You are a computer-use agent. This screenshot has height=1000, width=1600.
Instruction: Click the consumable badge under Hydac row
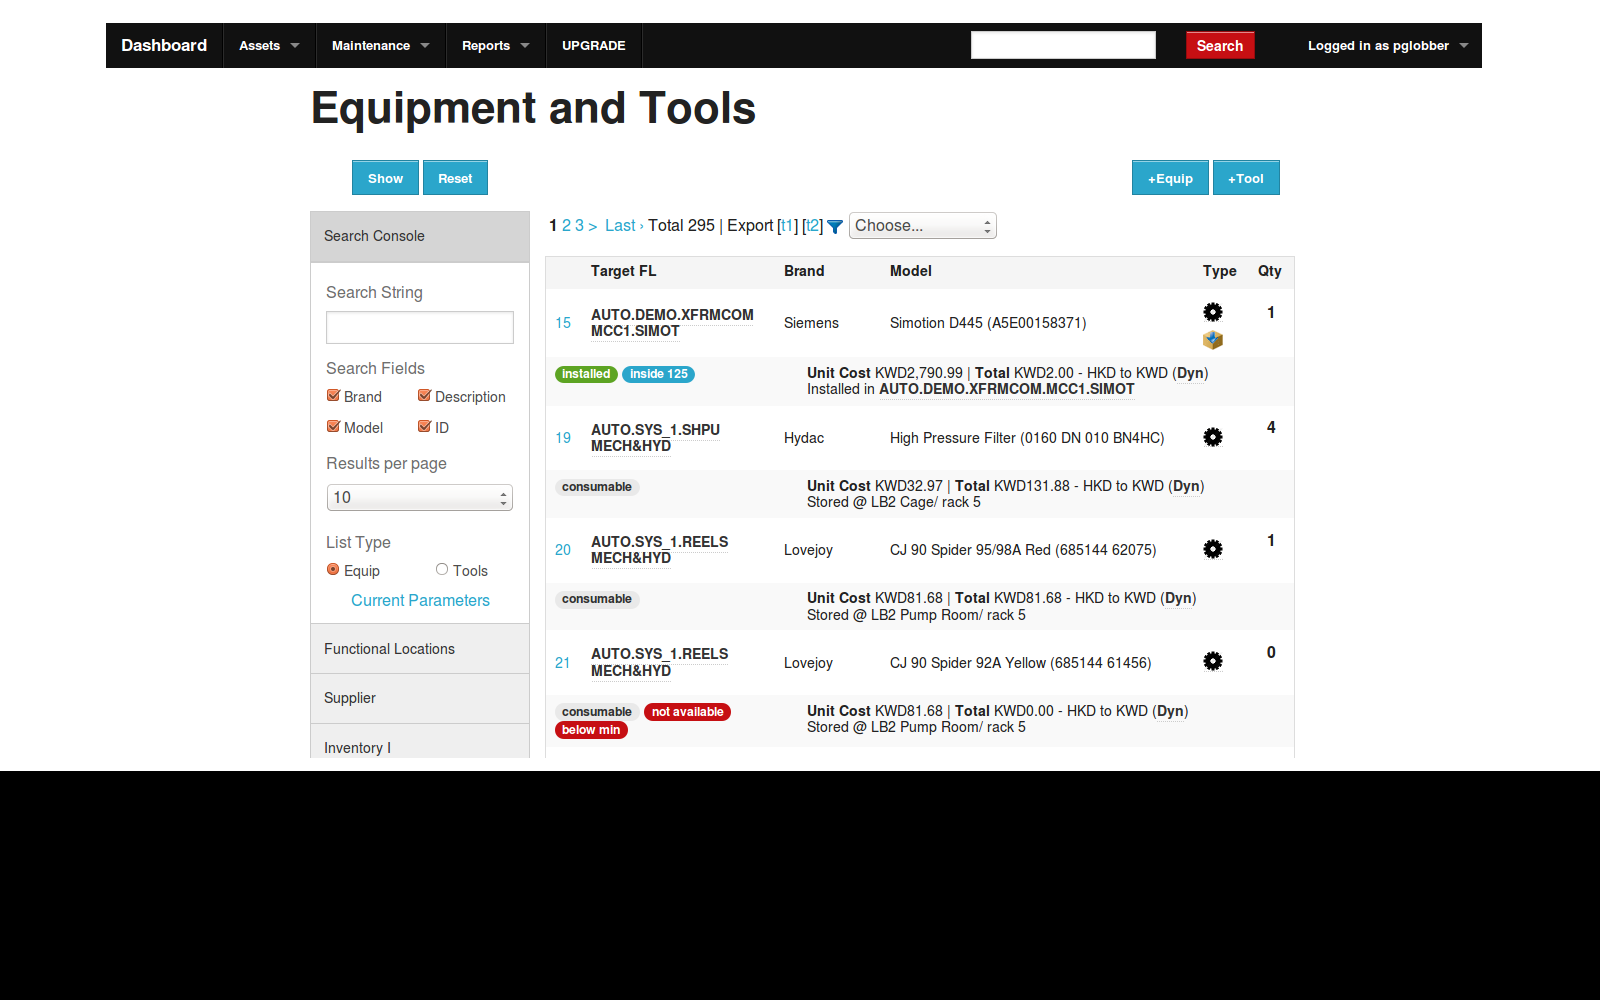597,487
